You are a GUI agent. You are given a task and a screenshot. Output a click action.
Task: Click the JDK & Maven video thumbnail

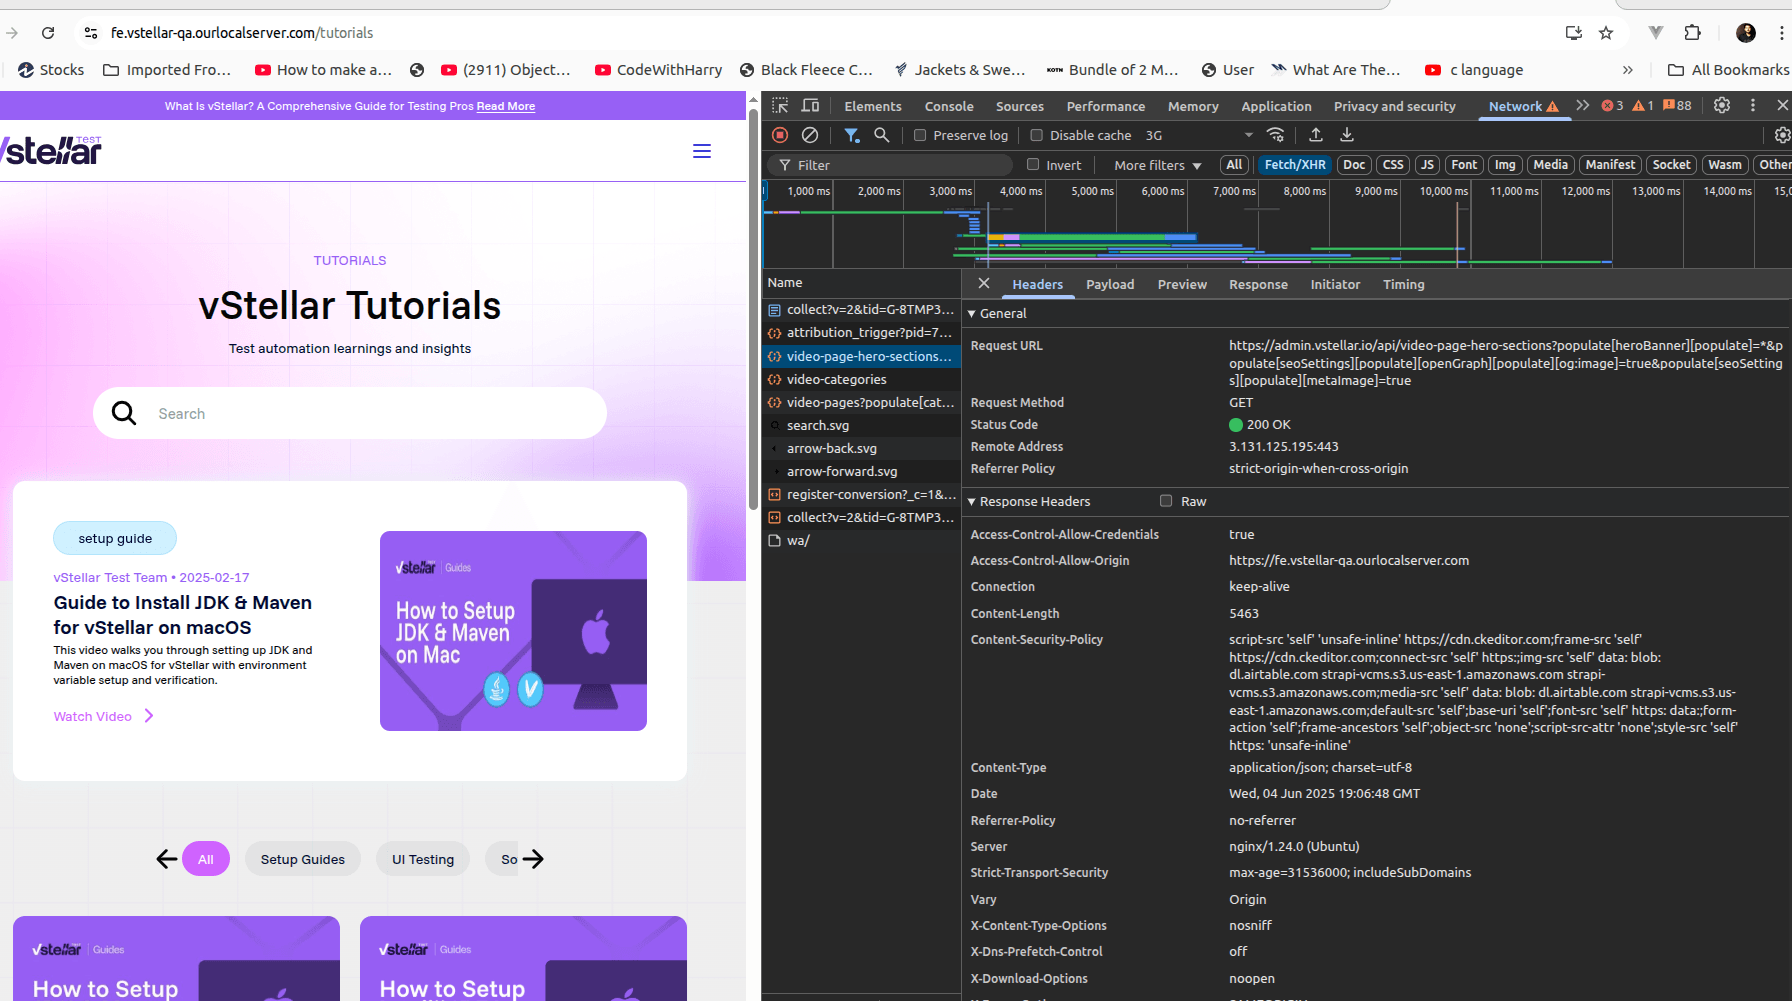[513, 631]
